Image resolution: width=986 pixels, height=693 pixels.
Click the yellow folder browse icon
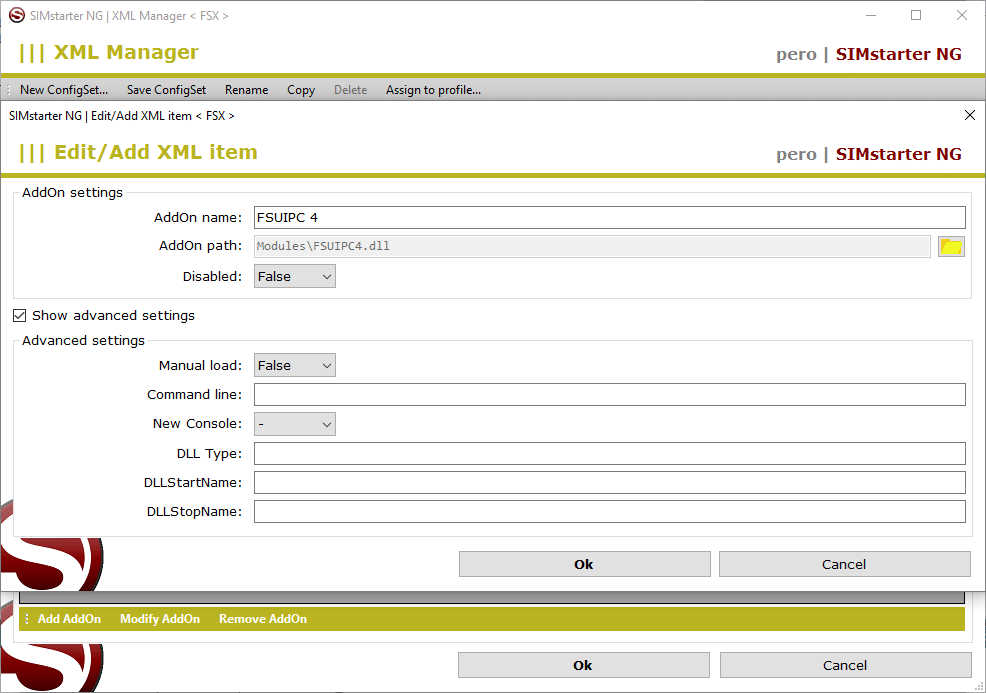[951, 247]
